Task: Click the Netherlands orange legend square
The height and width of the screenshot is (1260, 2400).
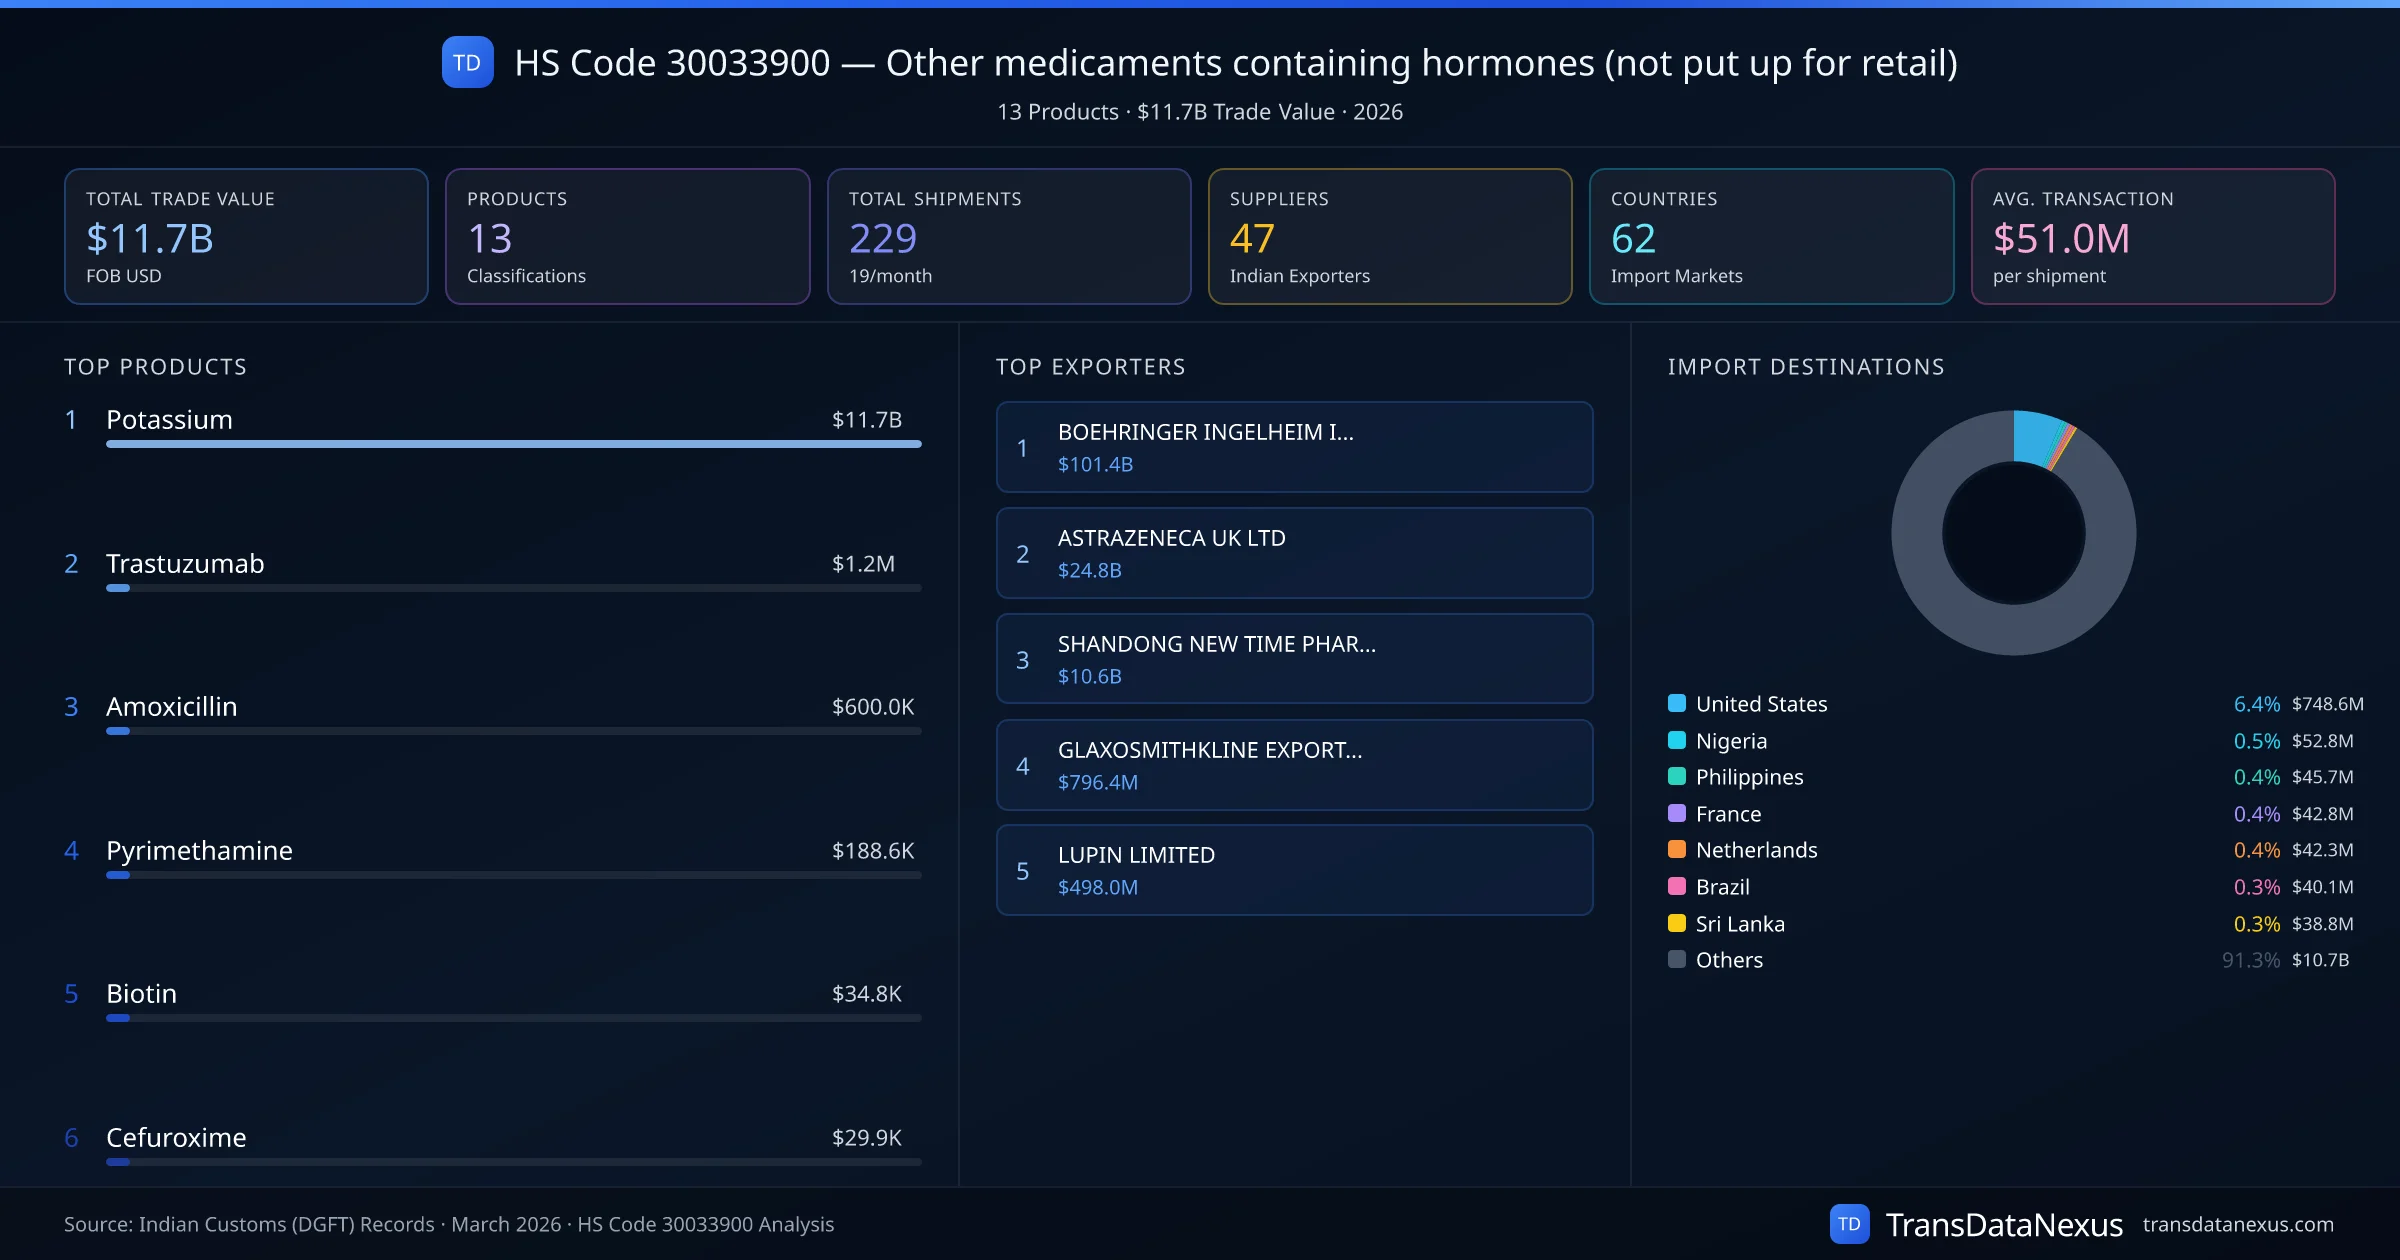Action: point(1677,850)
